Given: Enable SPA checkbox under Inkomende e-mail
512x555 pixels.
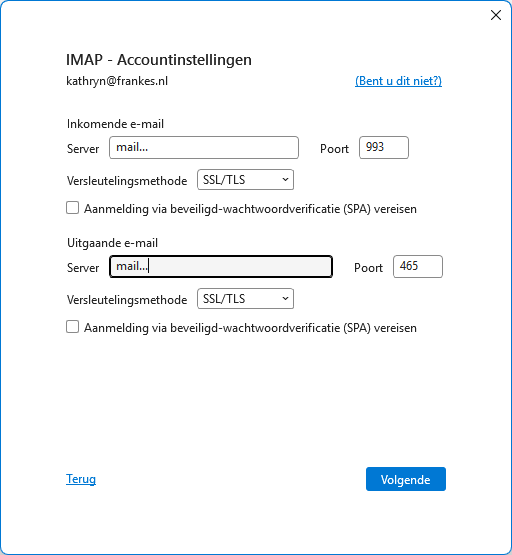Looking at the screenshot, I should click(73, 208).
